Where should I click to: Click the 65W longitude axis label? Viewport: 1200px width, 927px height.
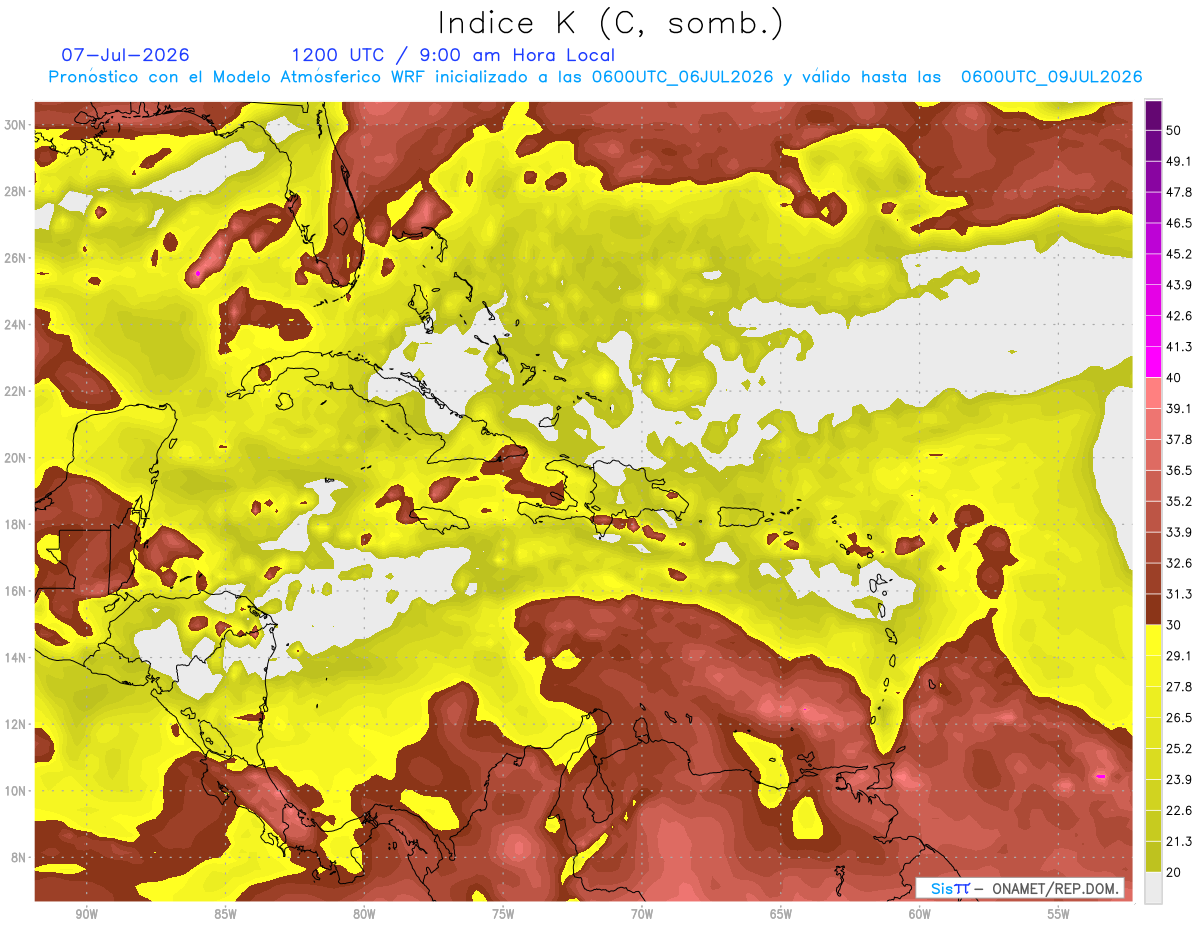[781, 914]
